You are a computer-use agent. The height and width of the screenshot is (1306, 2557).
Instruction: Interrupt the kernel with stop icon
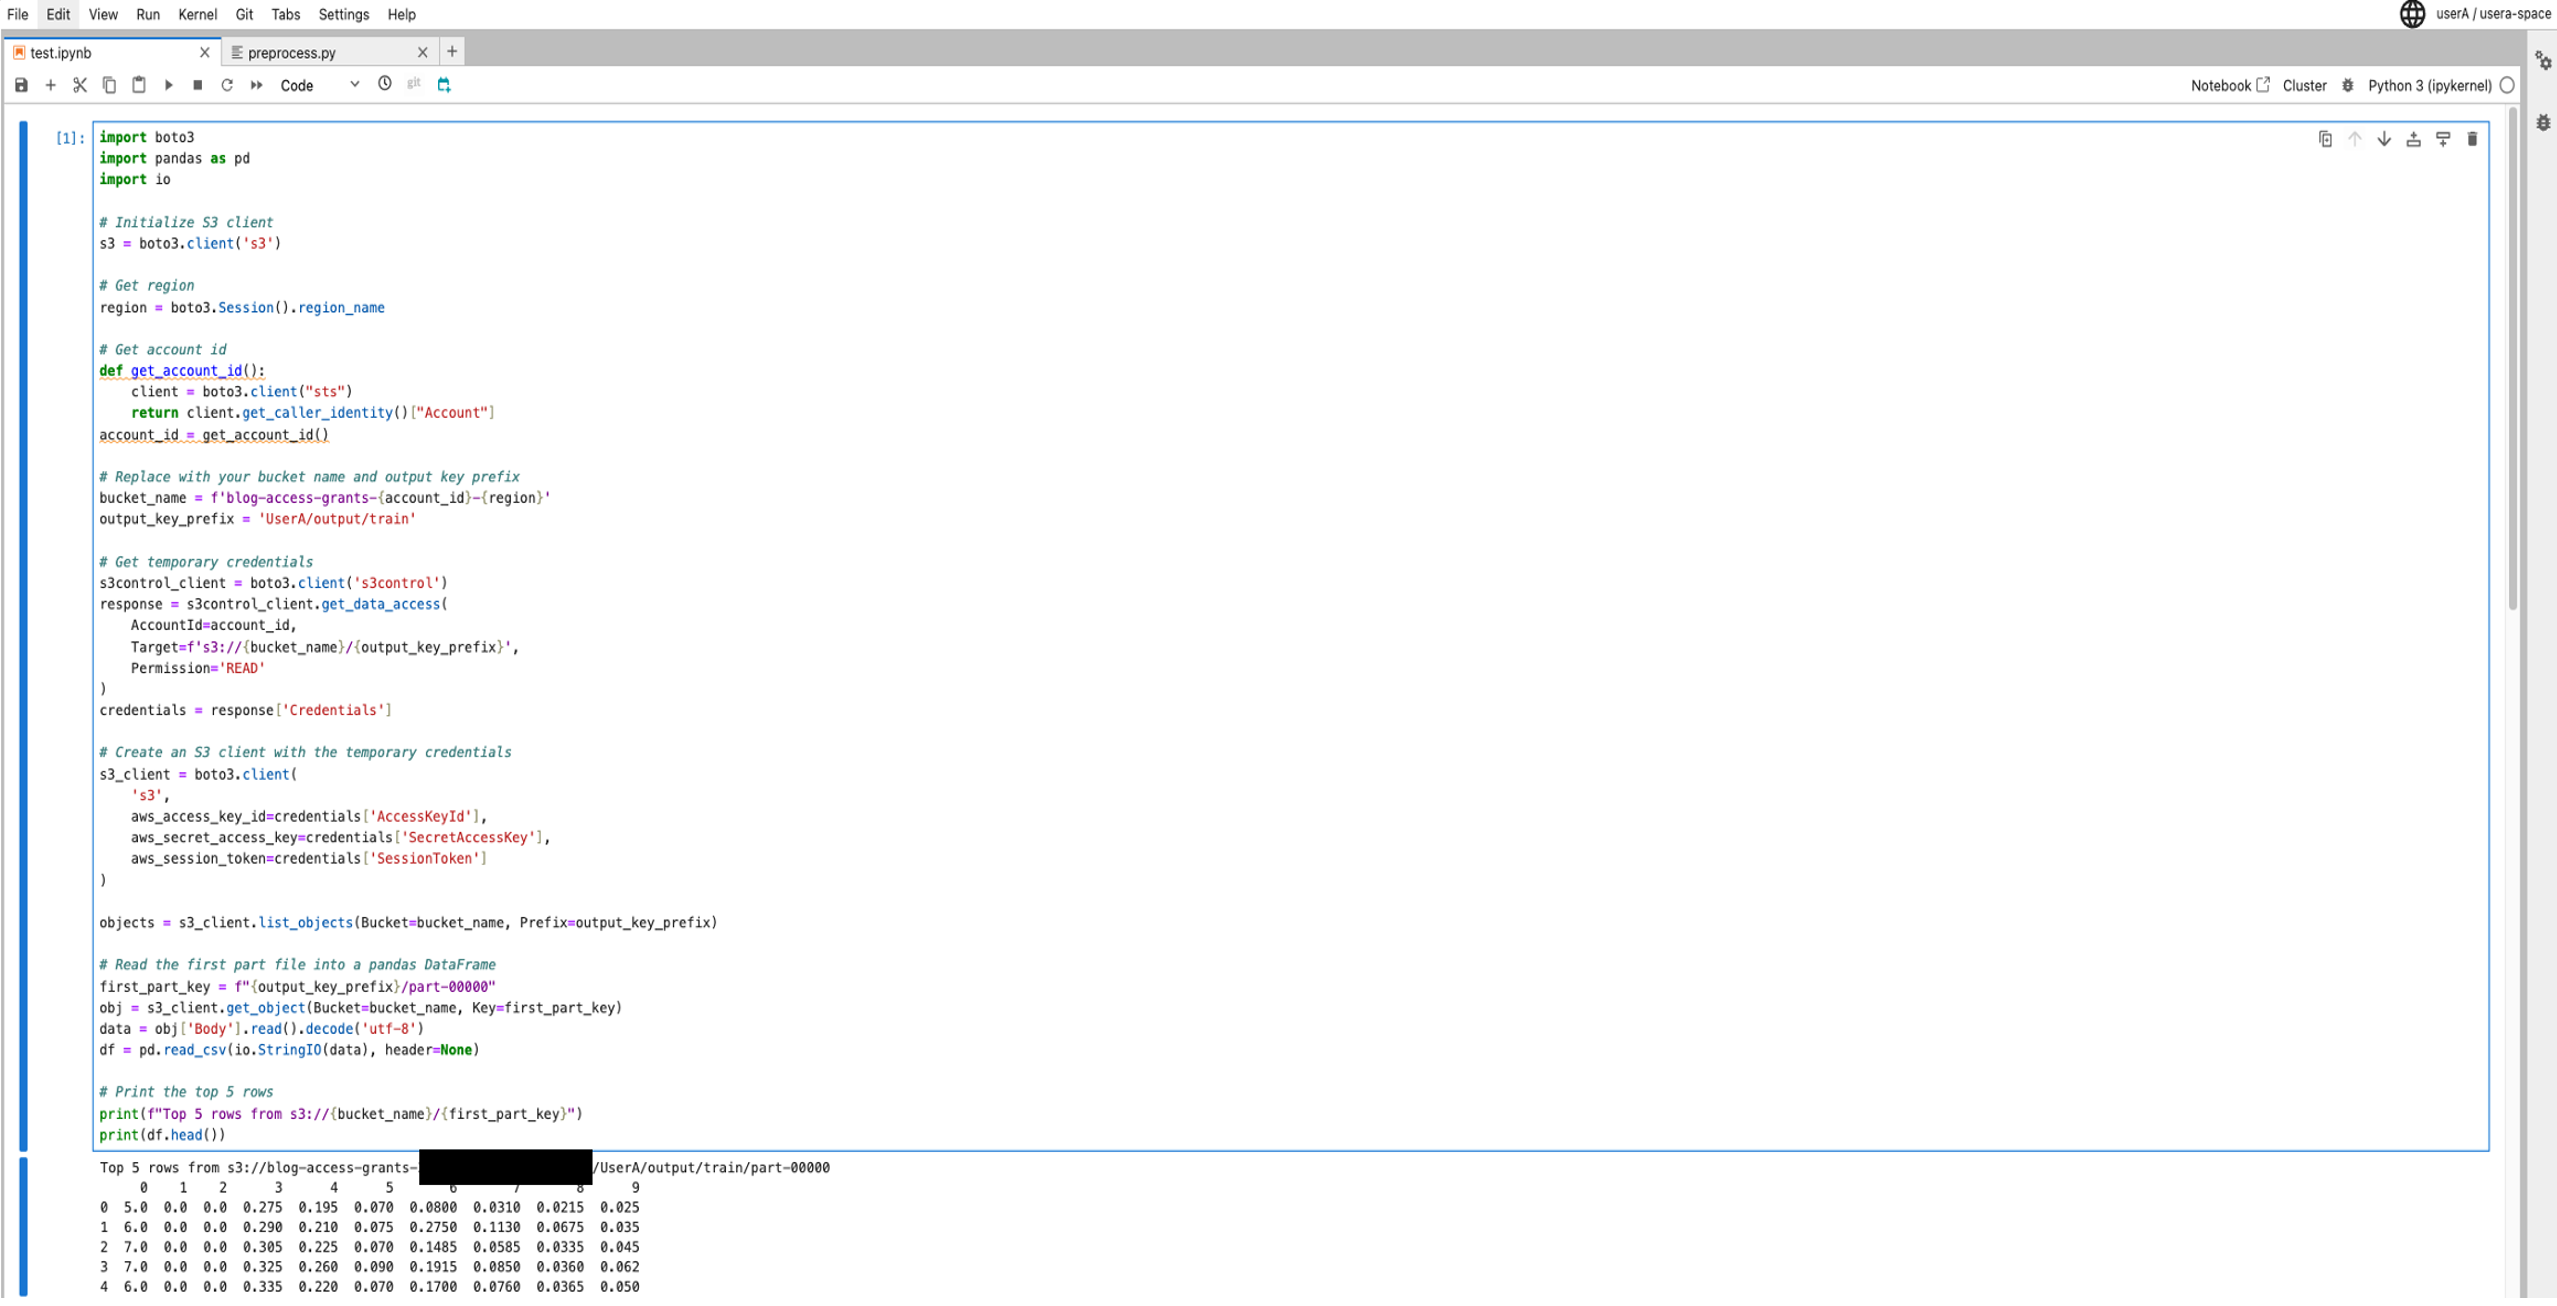coord(198,85)
